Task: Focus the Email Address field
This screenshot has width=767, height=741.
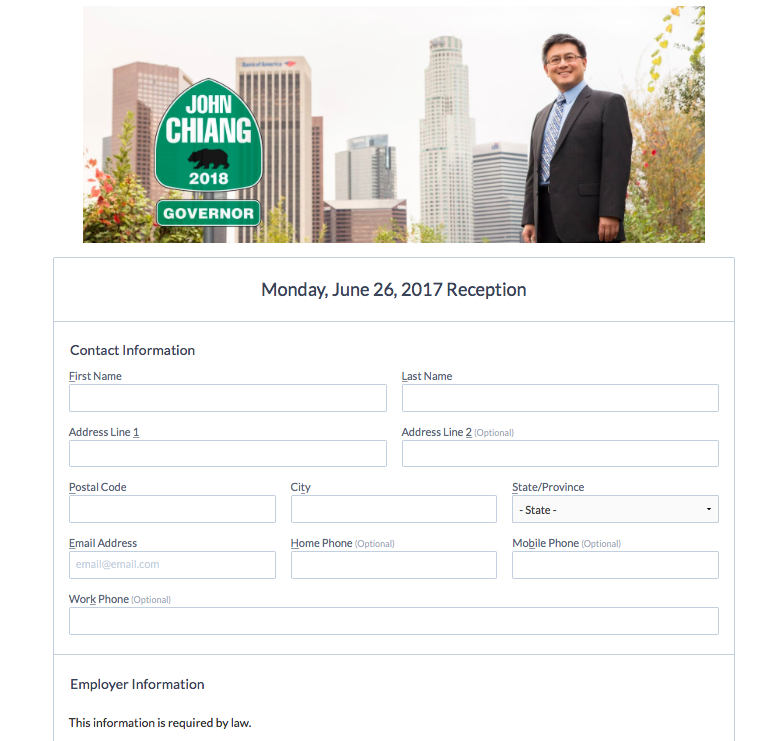Action: (x=172, y=565)
